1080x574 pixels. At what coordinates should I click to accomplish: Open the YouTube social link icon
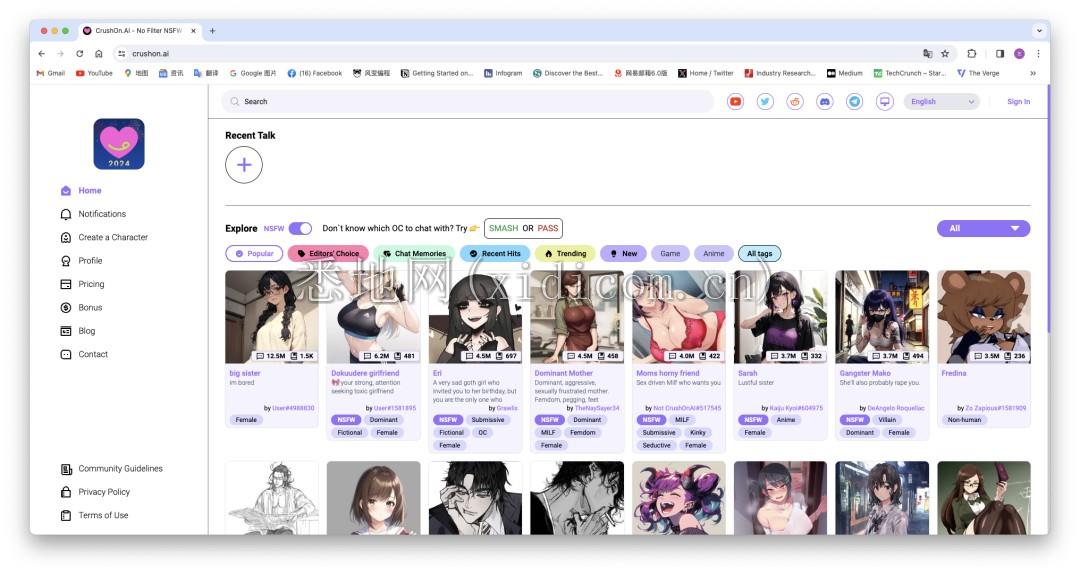click(735, 101)
